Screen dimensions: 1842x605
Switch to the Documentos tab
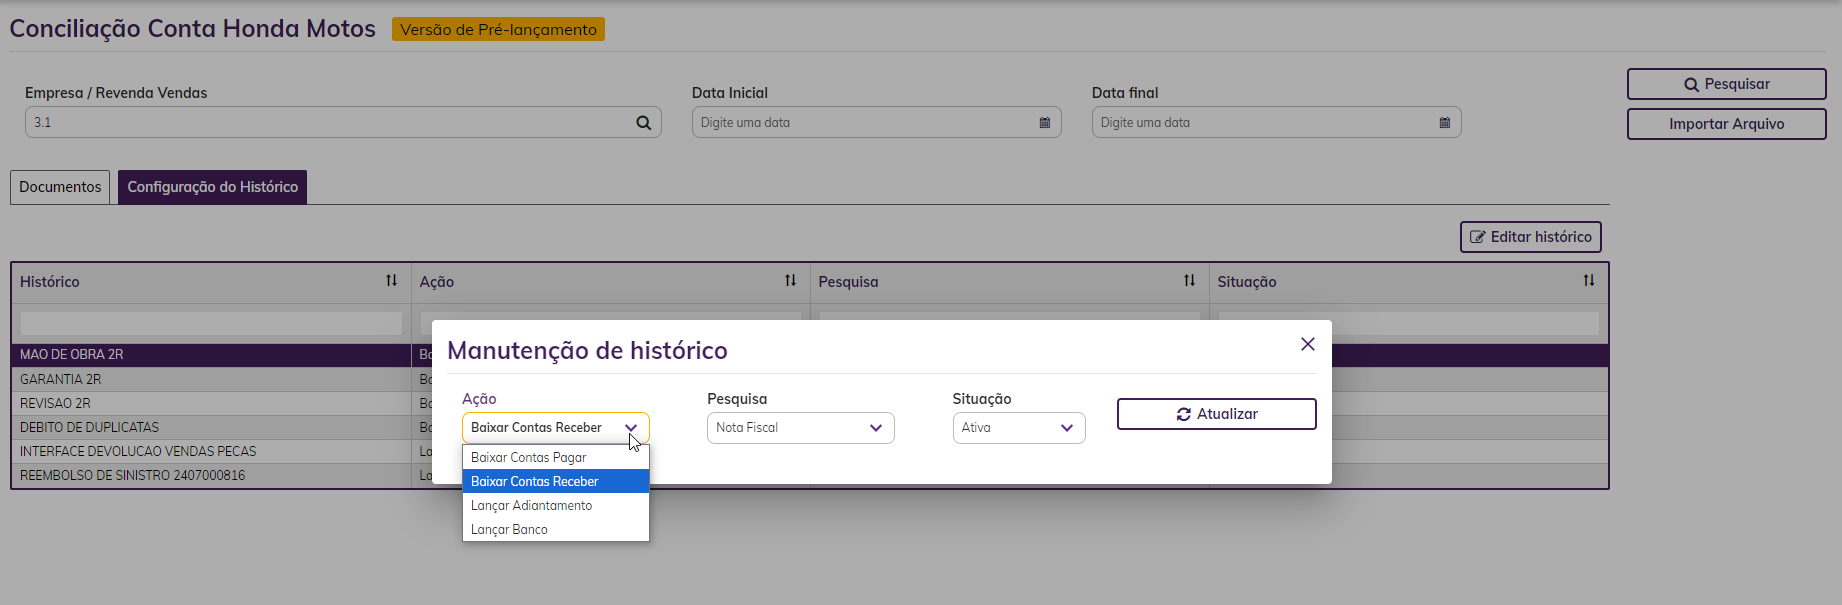click(60, 187)
